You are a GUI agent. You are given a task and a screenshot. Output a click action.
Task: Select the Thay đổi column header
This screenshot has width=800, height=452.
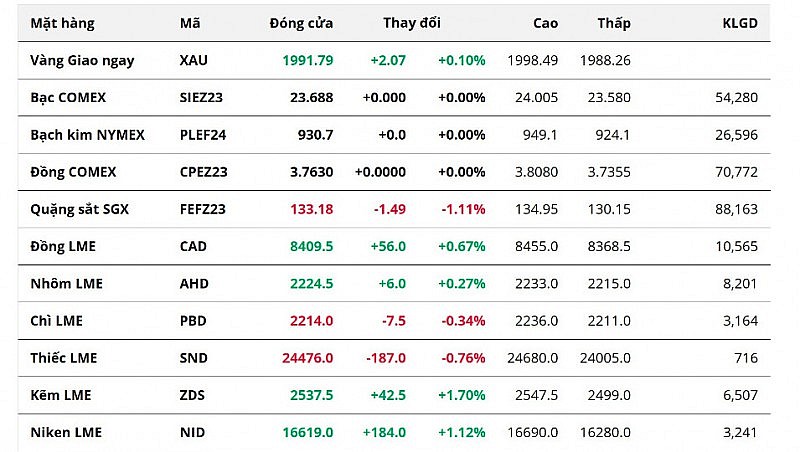(411, 23)
